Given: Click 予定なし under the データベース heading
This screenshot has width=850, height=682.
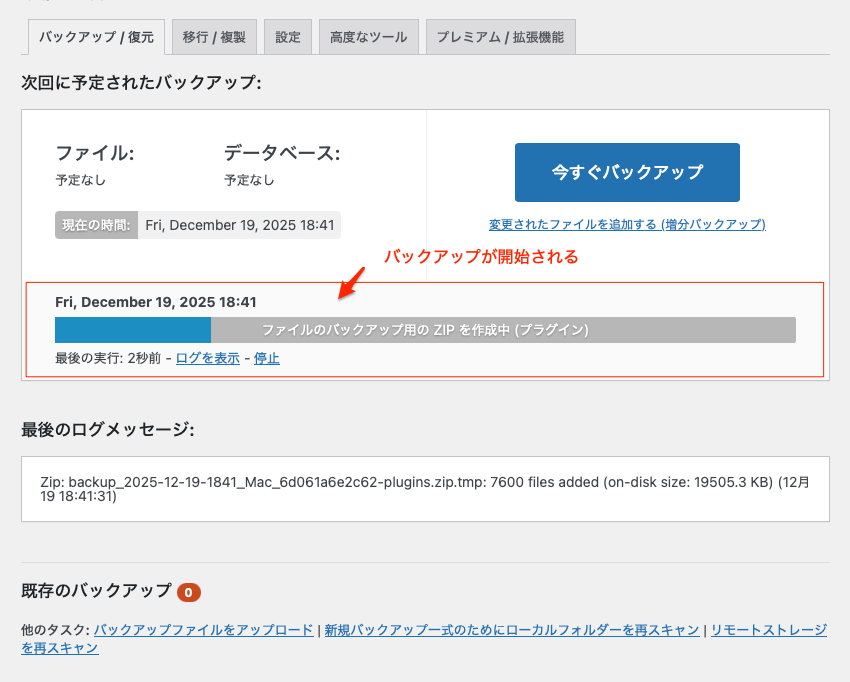Looking at the screenshot, I should coord(249,180).
